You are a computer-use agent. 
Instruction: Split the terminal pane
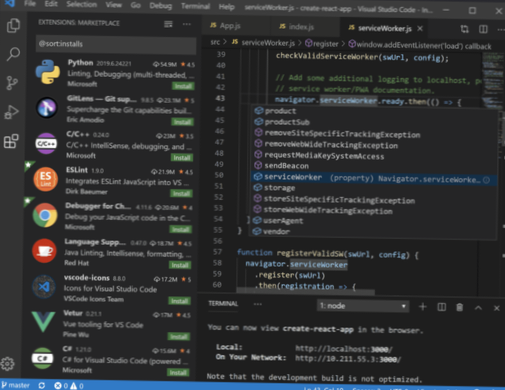441,307
